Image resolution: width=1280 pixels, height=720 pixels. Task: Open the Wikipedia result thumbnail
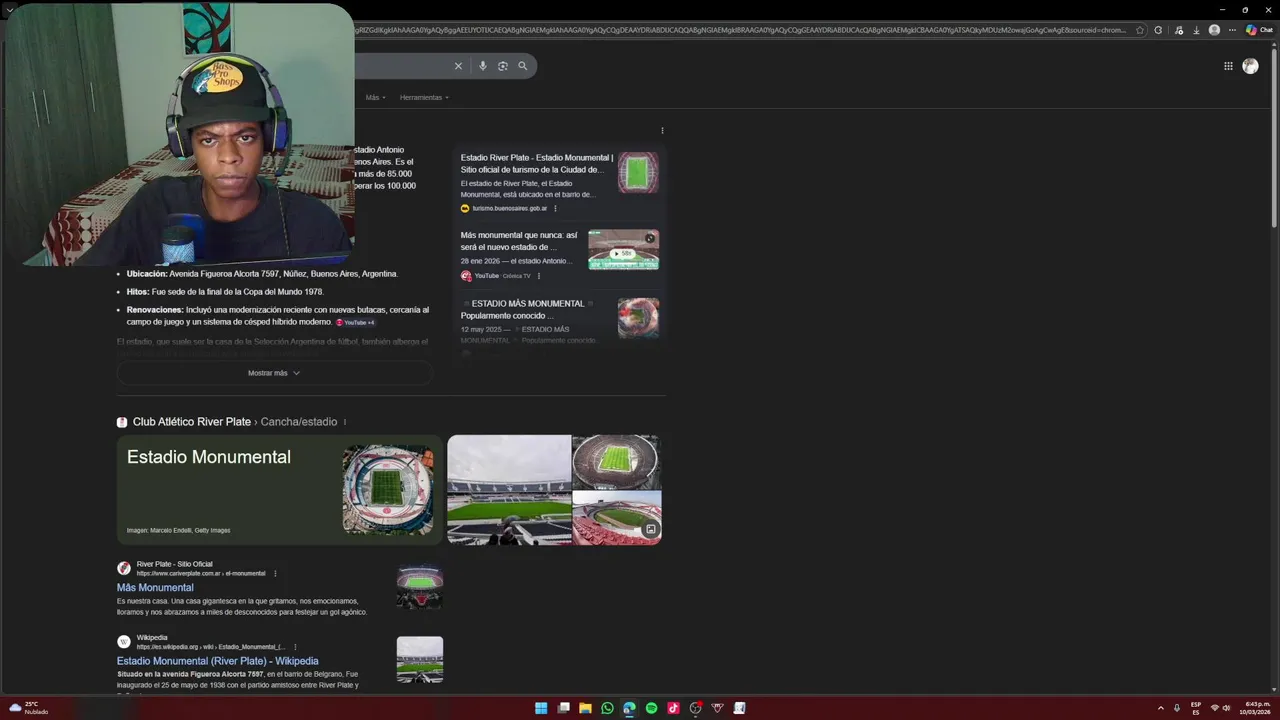click(x=419, y=660)
